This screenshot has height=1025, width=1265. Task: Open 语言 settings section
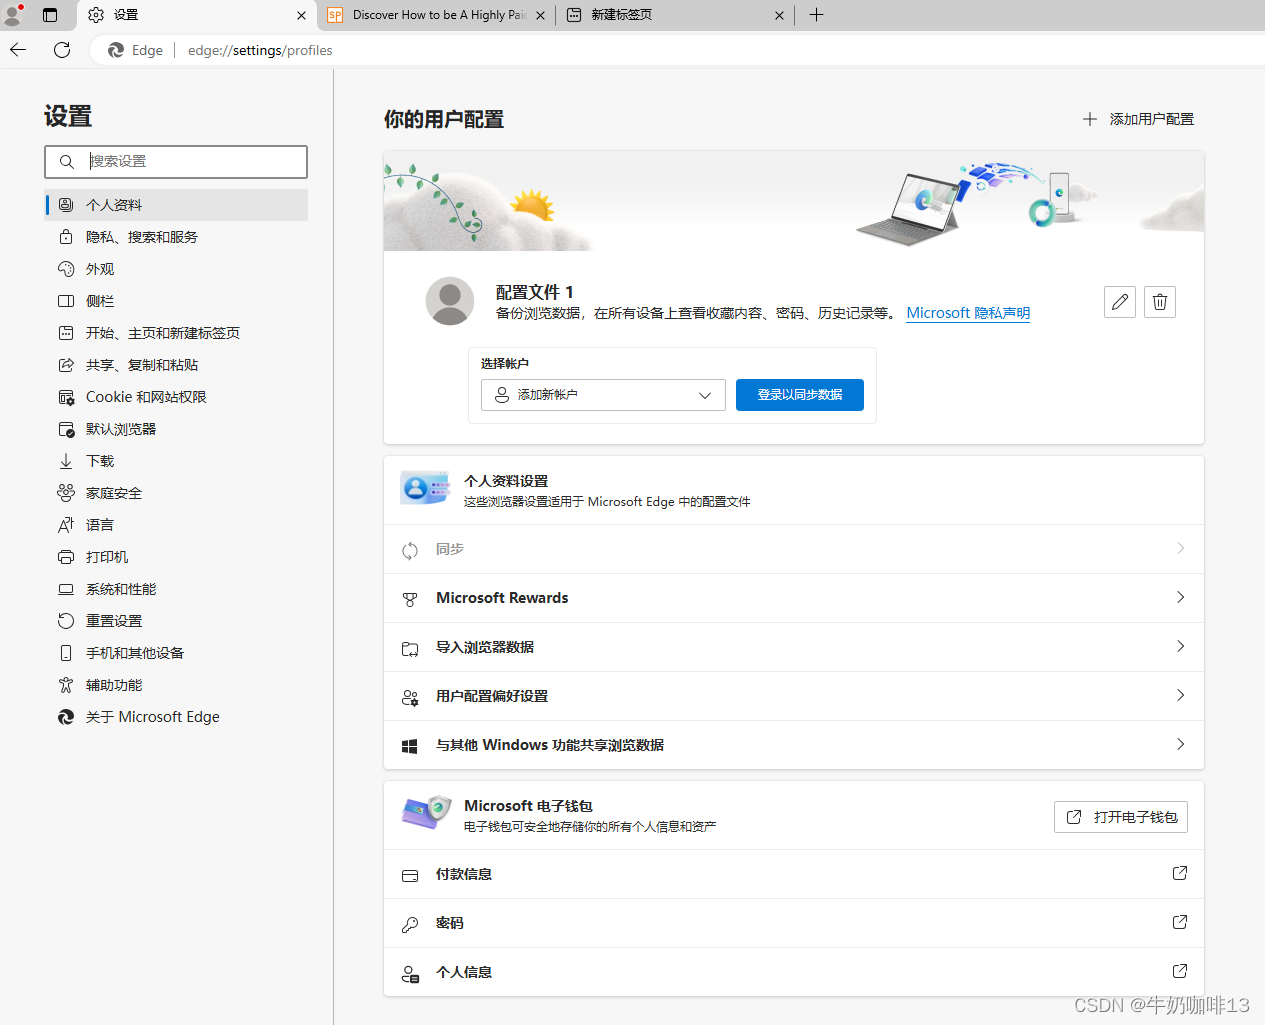pos(176,525)
